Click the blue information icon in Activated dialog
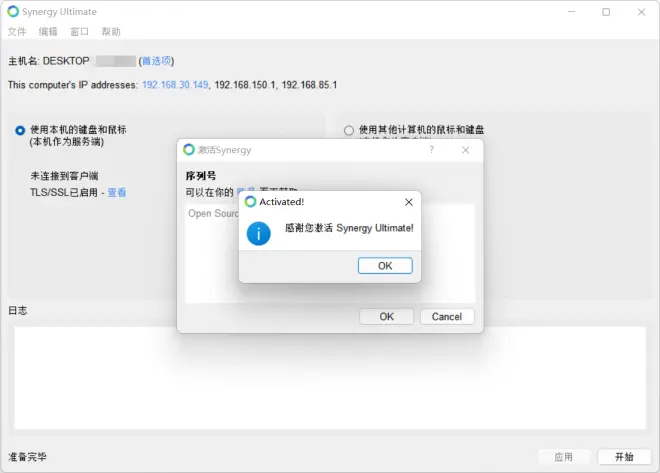Viewport: 660px width, 473px height. (x=258, y=233)
